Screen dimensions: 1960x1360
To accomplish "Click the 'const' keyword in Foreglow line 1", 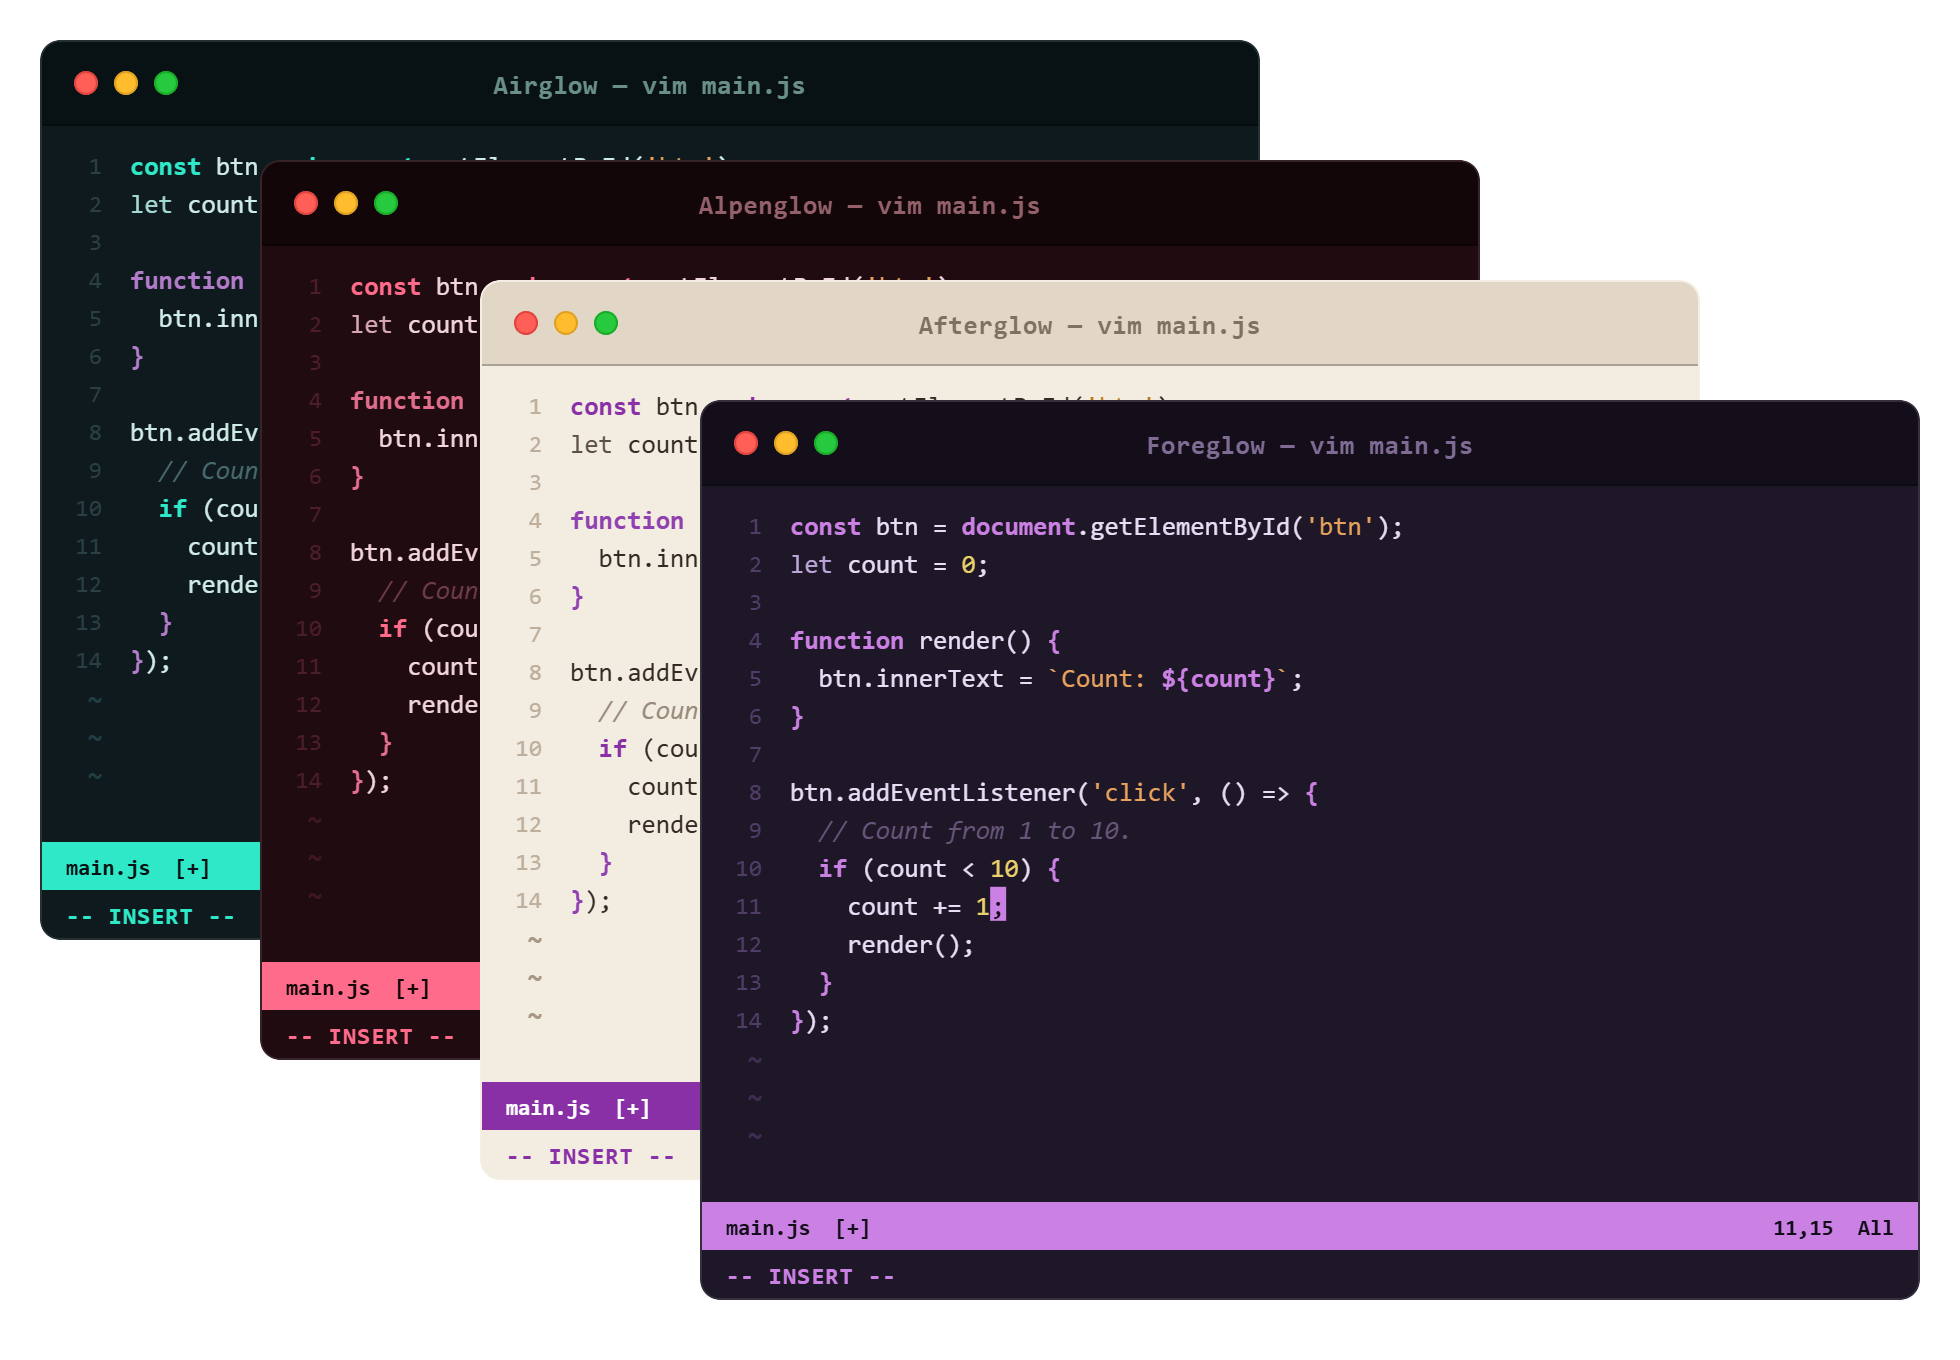I will point(825,527).
